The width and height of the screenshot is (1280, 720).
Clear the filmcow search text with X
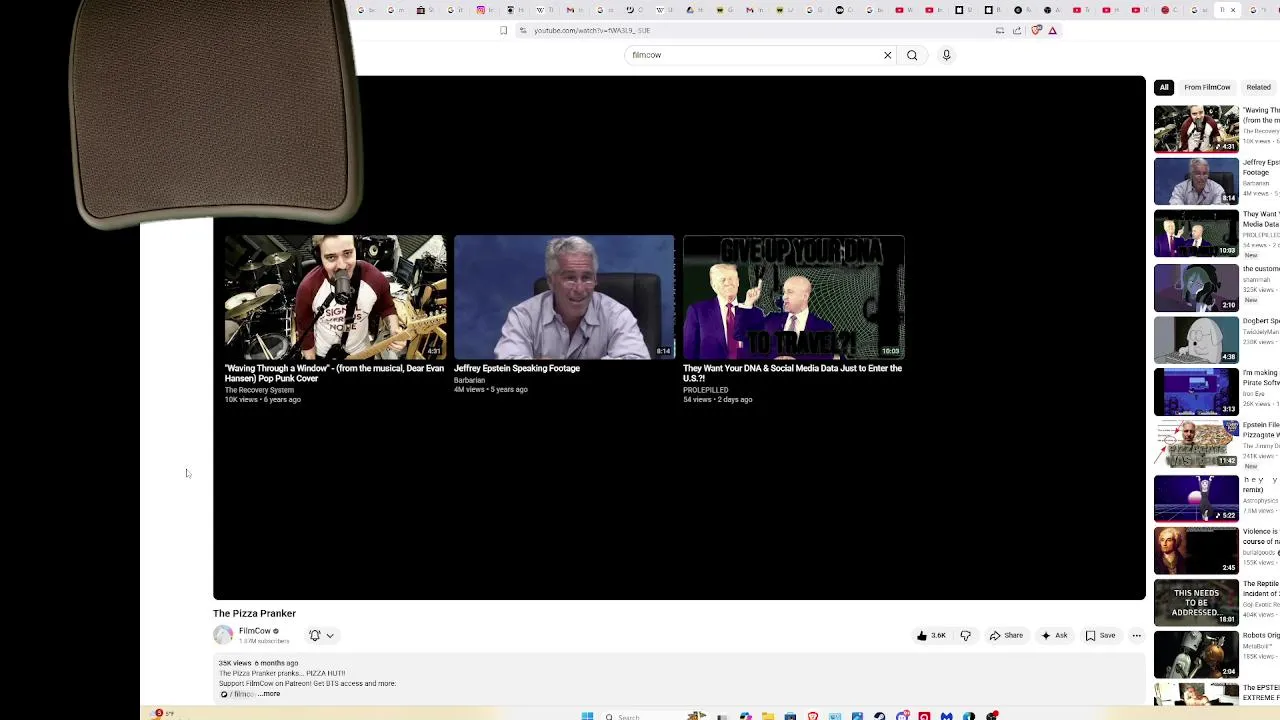click(x=887, y=55)
